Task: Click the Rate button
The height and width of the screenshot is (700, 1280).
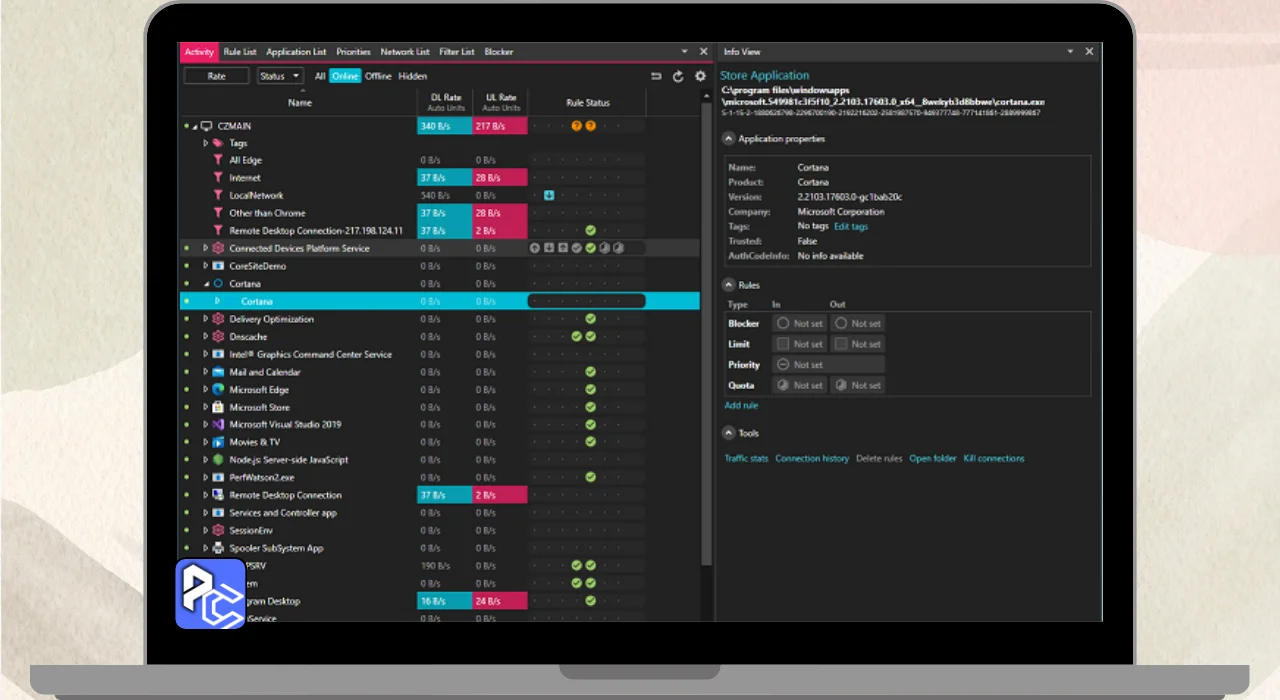Action: [x=216, y=76]
